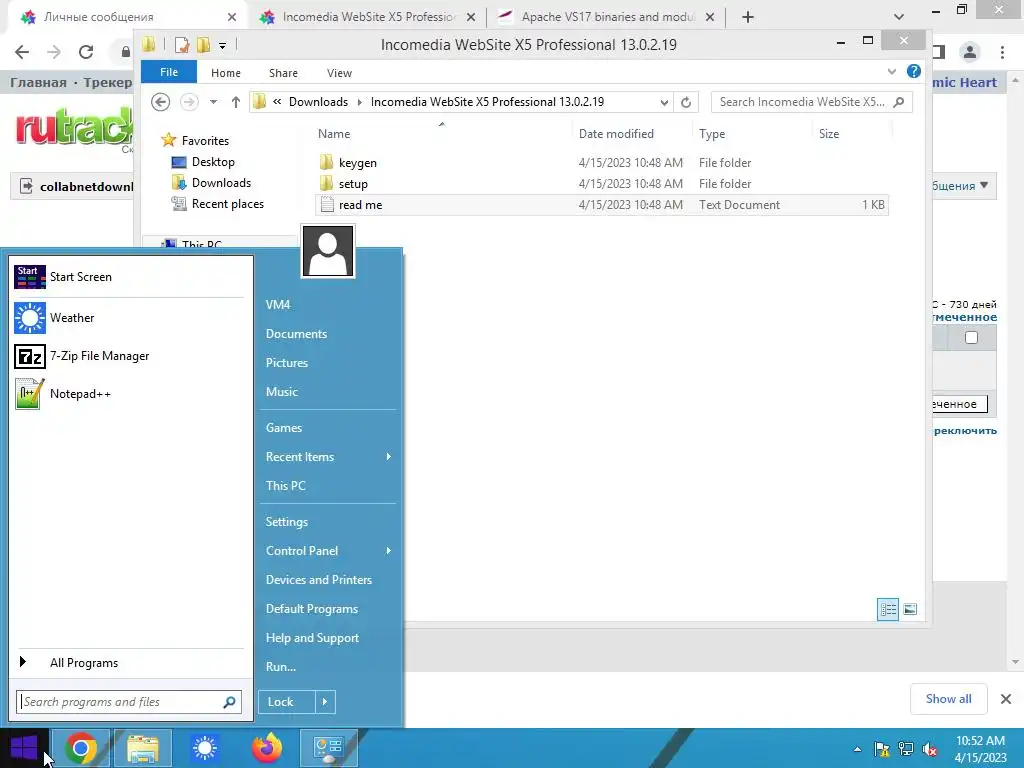Switch to large icons view layout
The height and width of the screenshot is (768, 1024).
(910, 609)
